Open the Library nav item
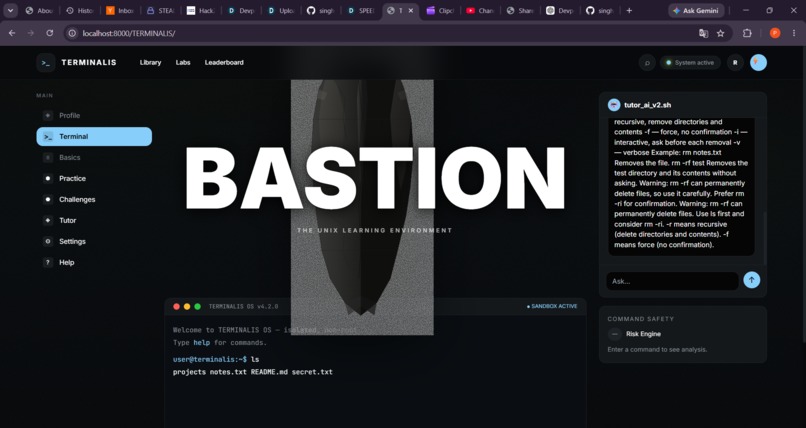 coord(150,63)
